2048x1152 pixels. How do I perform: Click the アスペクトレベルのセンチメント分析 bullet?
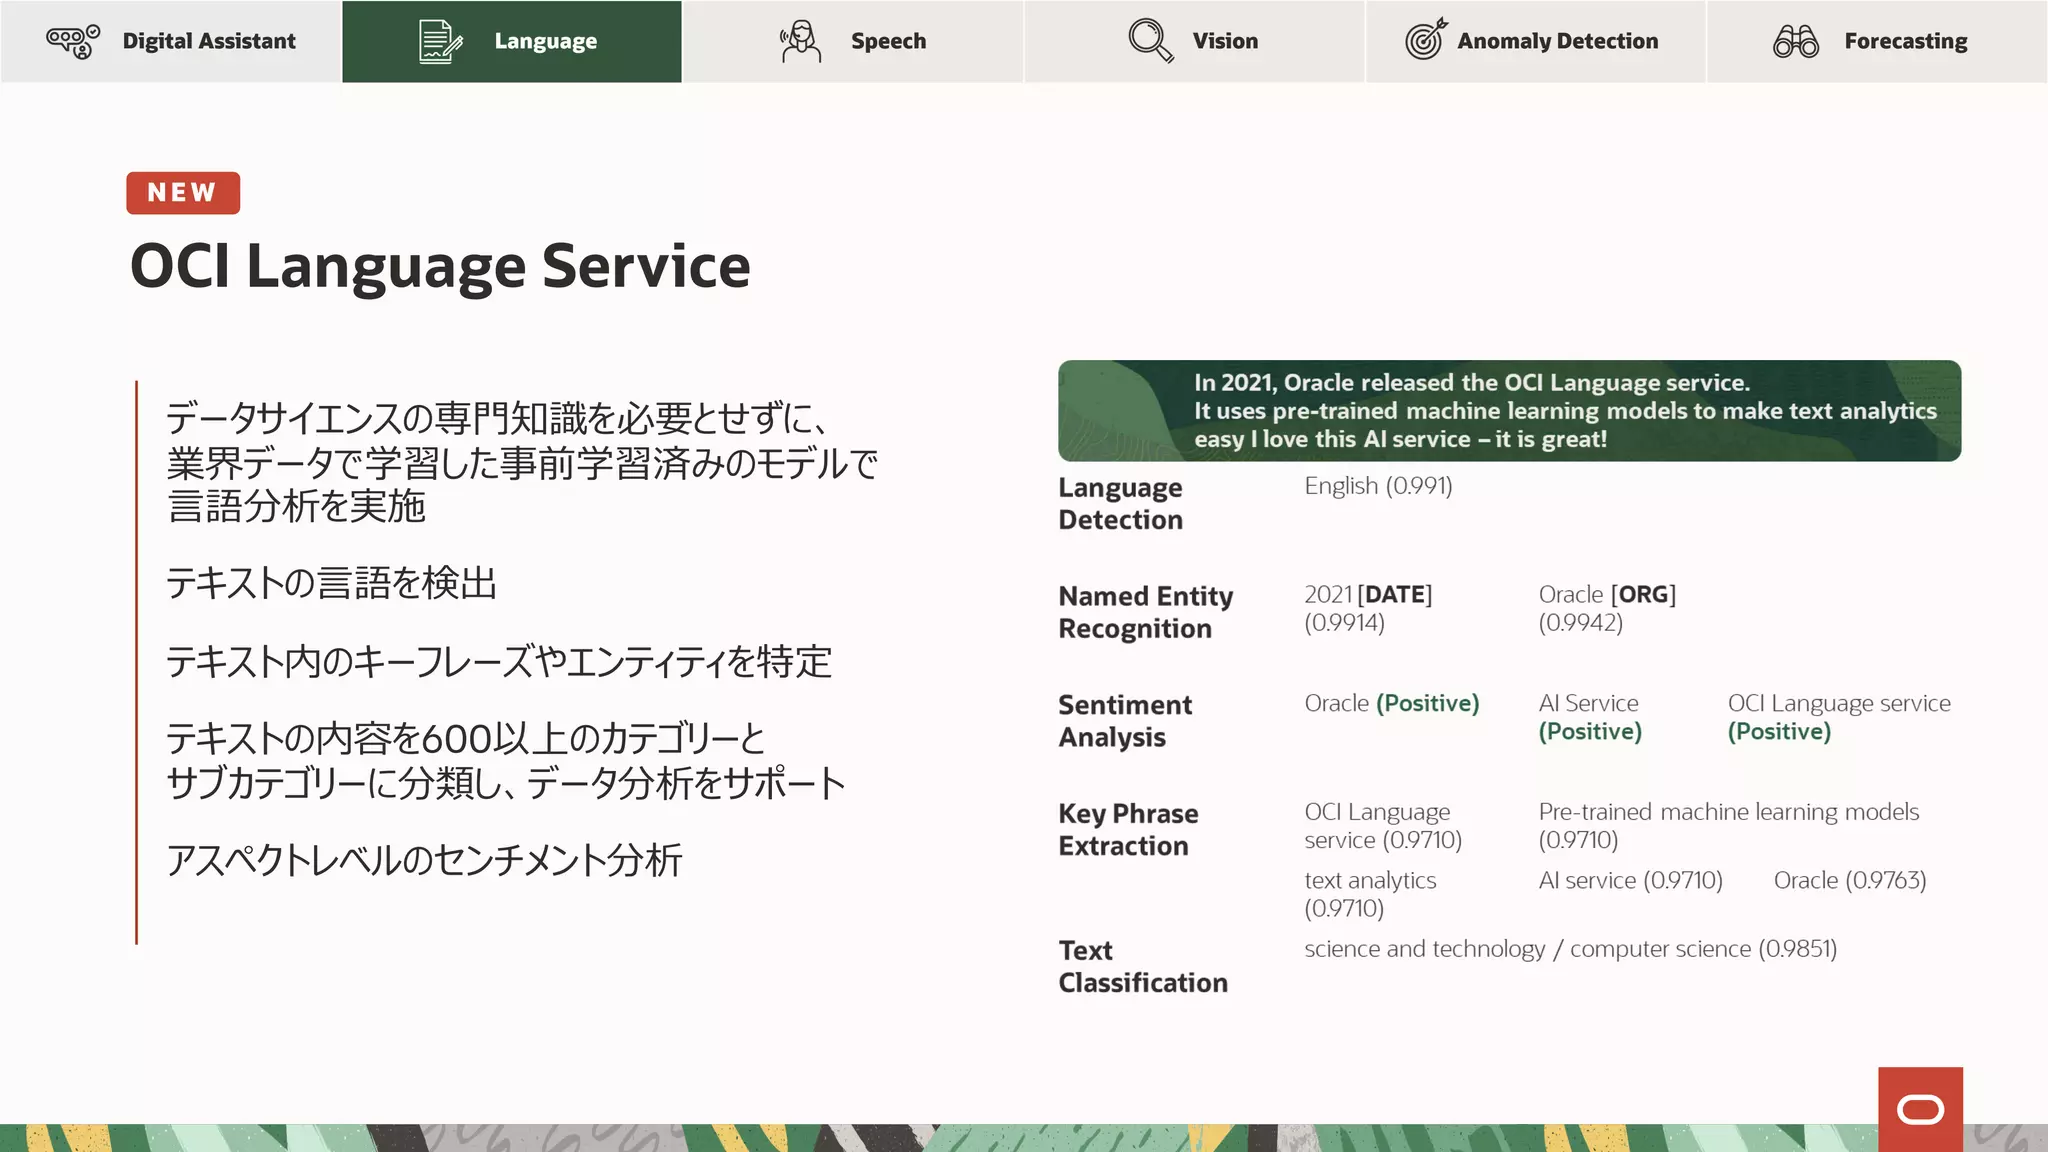[424, 860]
